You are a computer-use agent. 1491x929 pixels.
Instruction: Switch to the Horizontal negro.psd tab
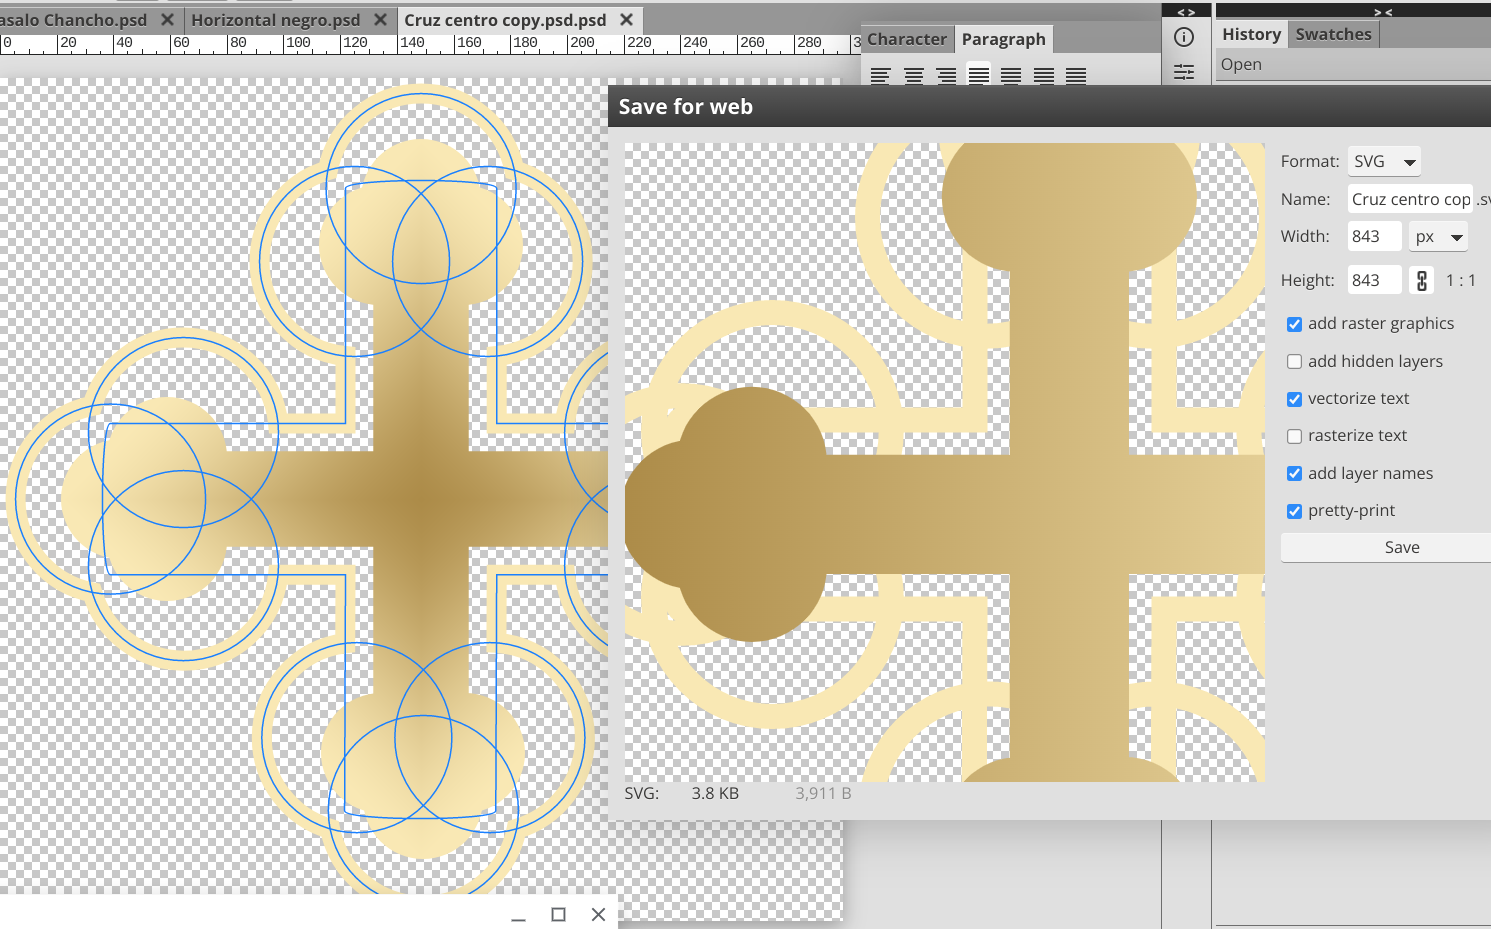pos(275,18)
